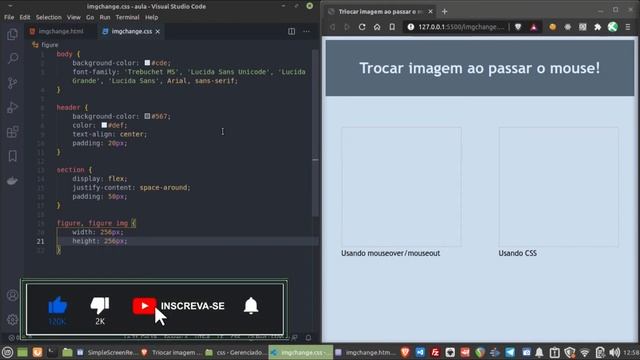Open the Edit menu
The width and height of the screenshot is (640, 360).
click(25, 17)
